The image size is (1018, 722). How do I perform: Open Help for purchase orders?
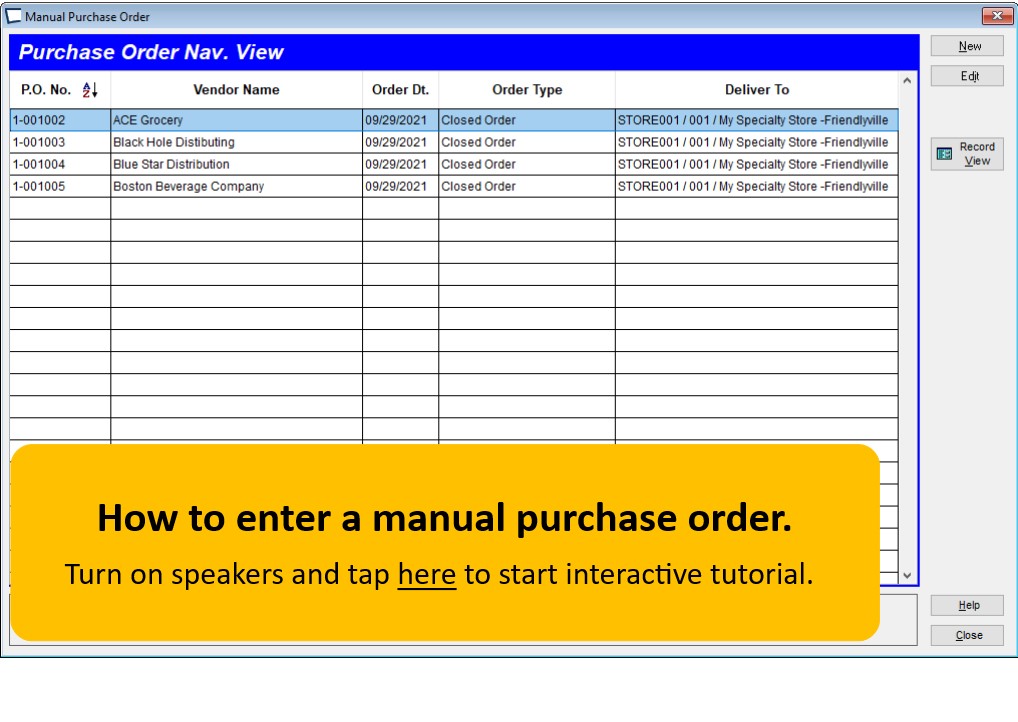click(967, 605)
